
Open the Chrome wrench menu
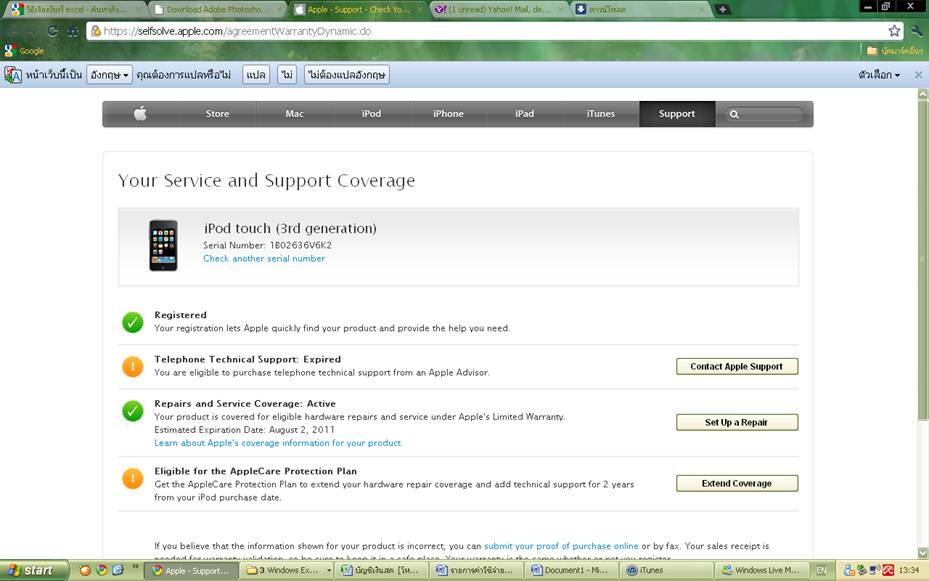pyautogui.click(x=917, y=31)
